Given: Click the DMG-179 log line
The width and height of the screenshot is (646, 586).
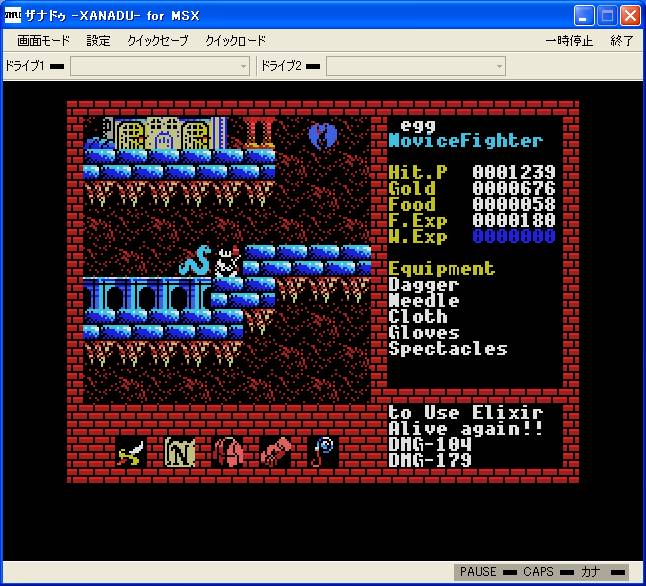Looking at the screenshot, I should (x=430, y=461).
